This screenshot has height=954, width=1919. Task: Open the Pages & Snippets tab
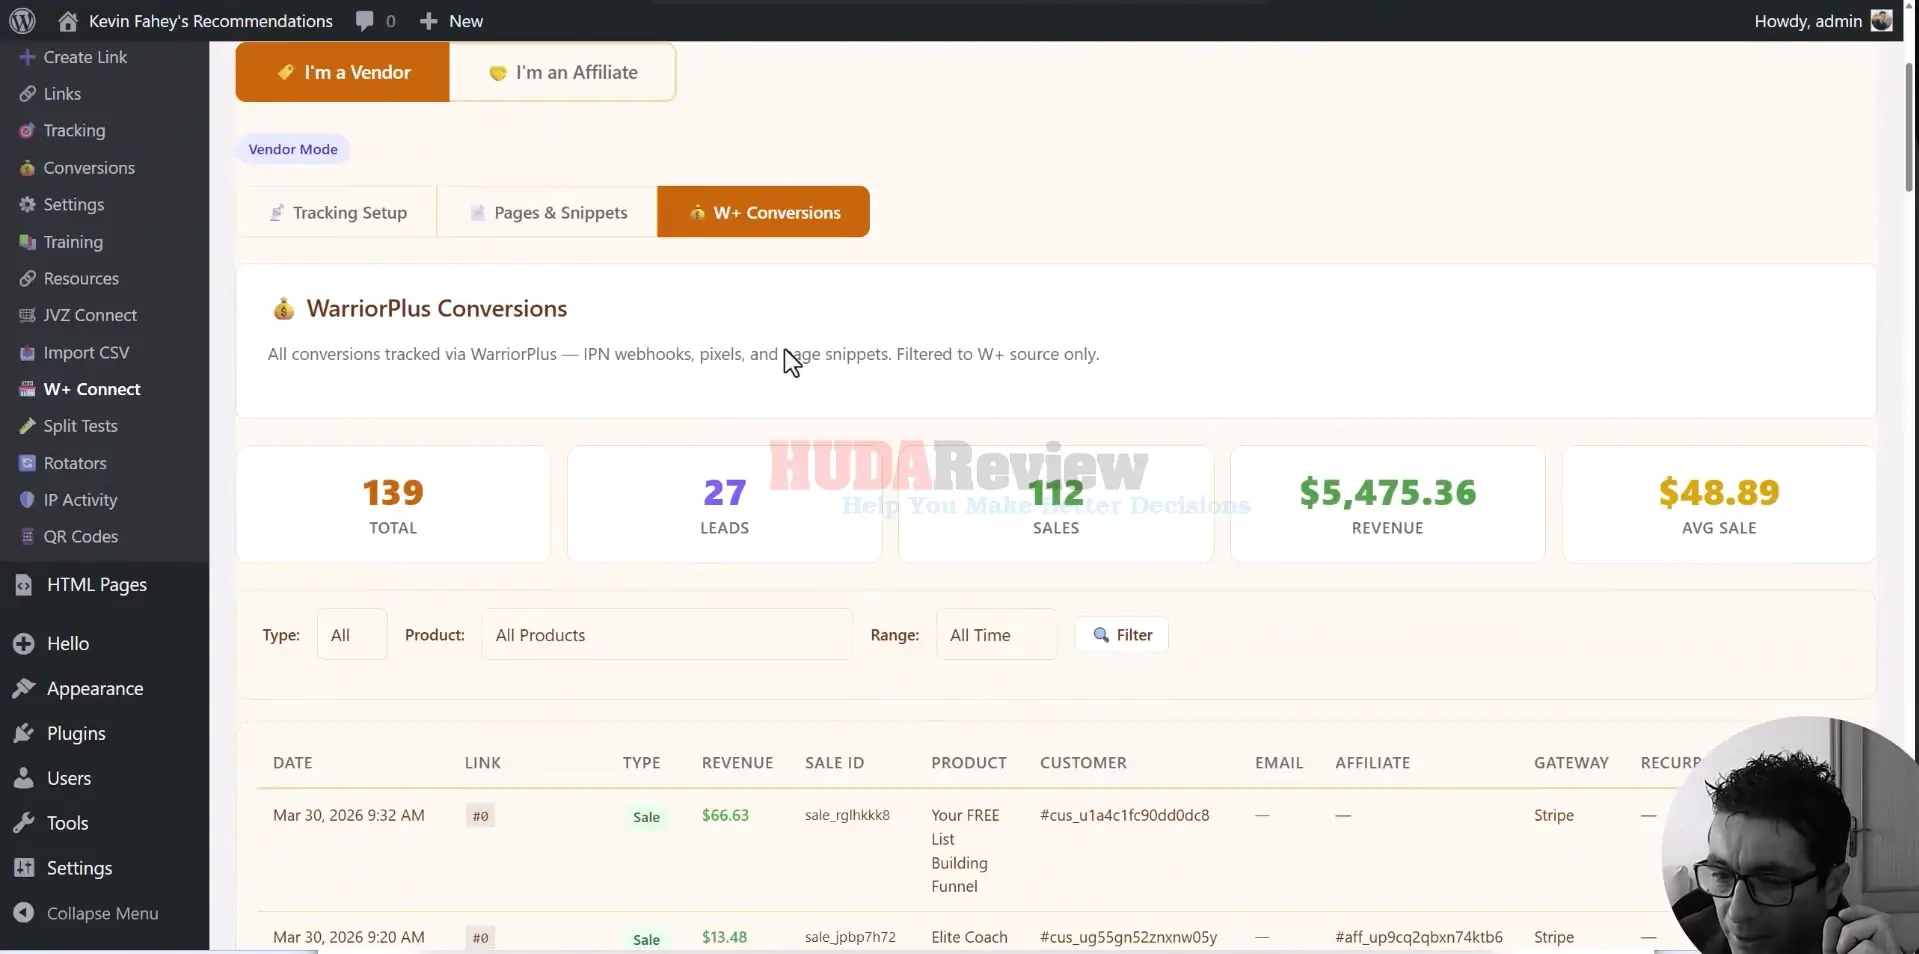(547, 212)
